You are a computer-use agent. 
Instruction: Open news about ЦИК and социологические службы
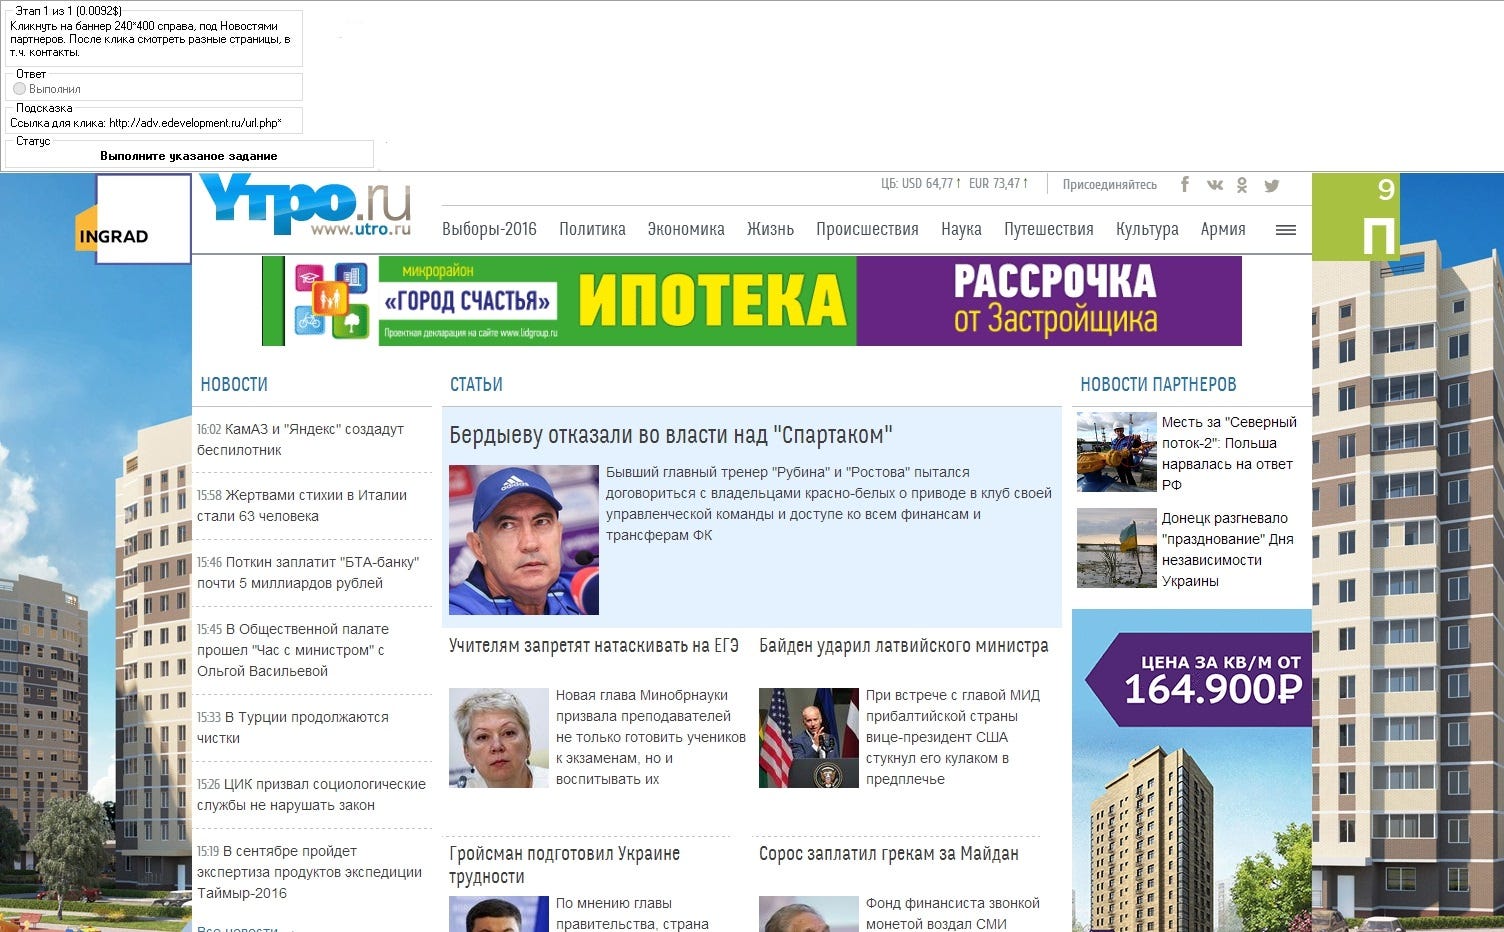[x=311, y=794]
